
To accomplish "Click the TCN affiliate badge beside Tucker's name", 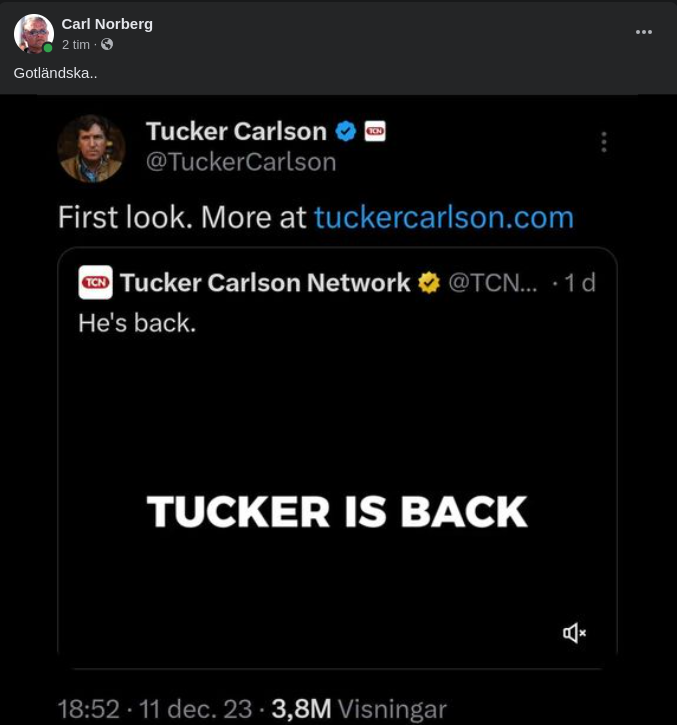I will pos(375,131).
